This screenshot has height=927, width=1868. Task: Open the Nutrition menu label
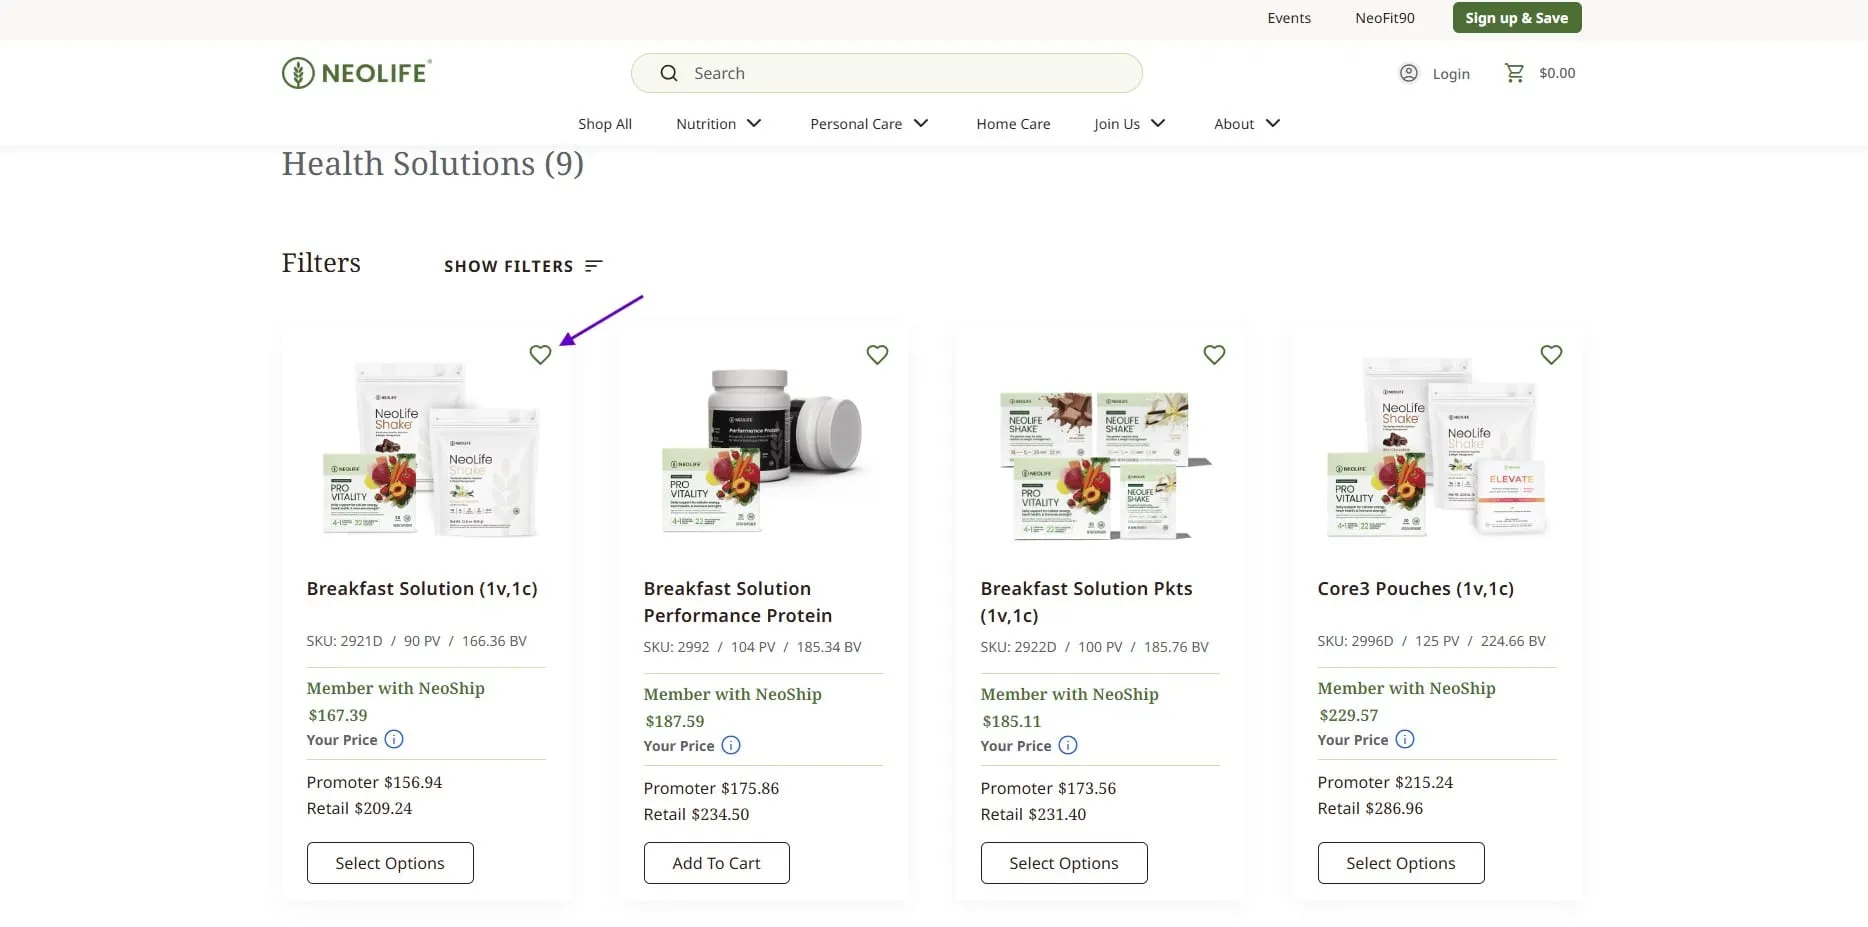coord(706,124)
